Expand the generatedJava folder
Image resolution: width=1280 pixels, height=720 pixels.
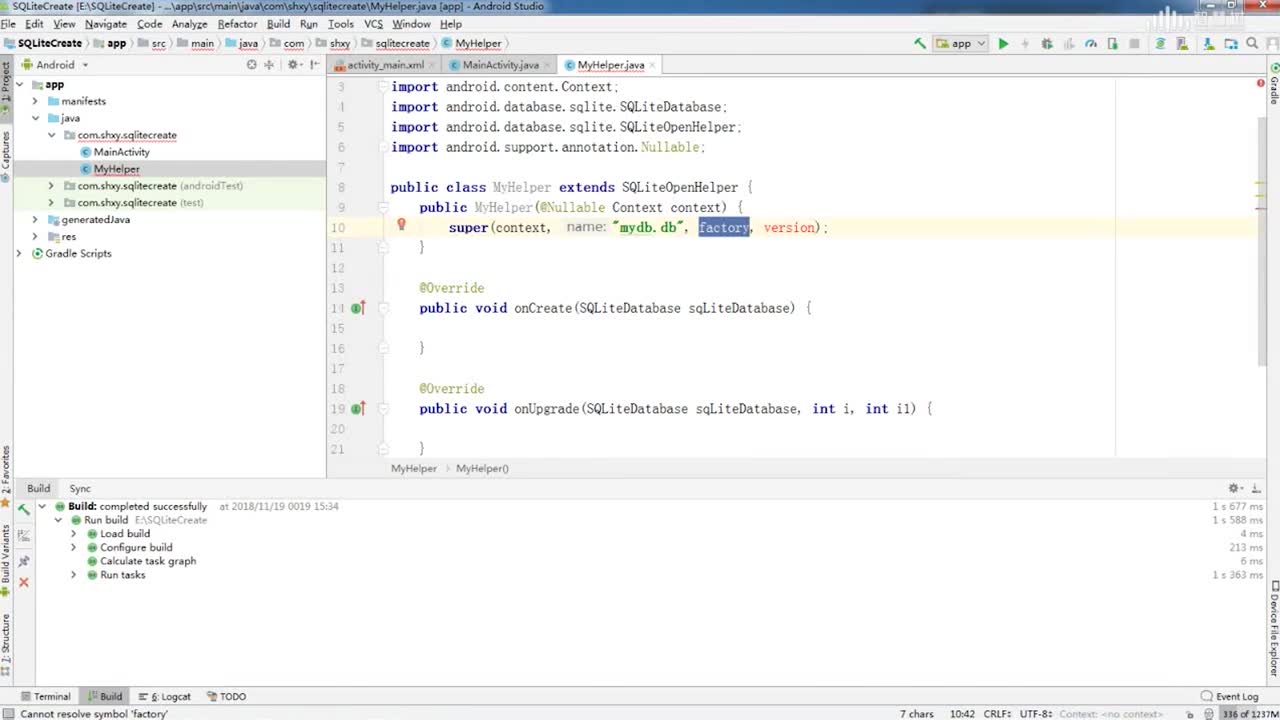tap(35, 220)
